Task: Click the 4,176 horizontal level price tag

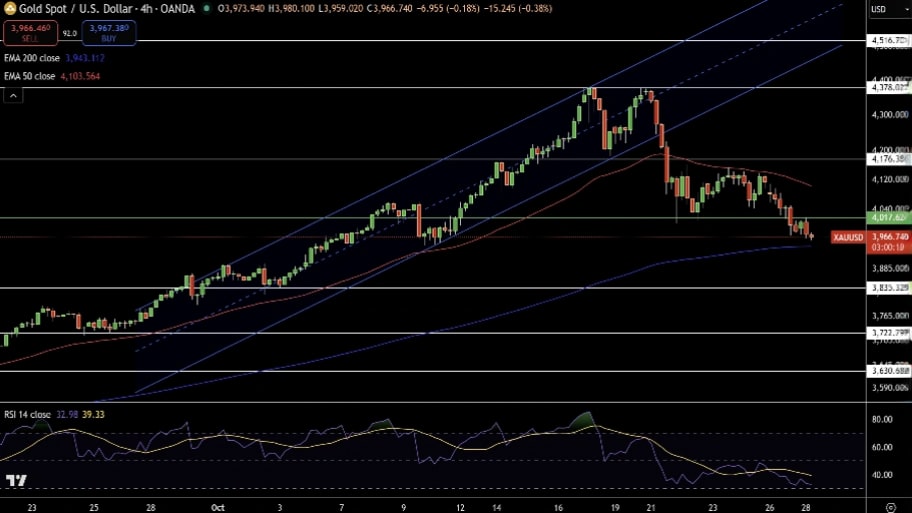Action: 889,159
